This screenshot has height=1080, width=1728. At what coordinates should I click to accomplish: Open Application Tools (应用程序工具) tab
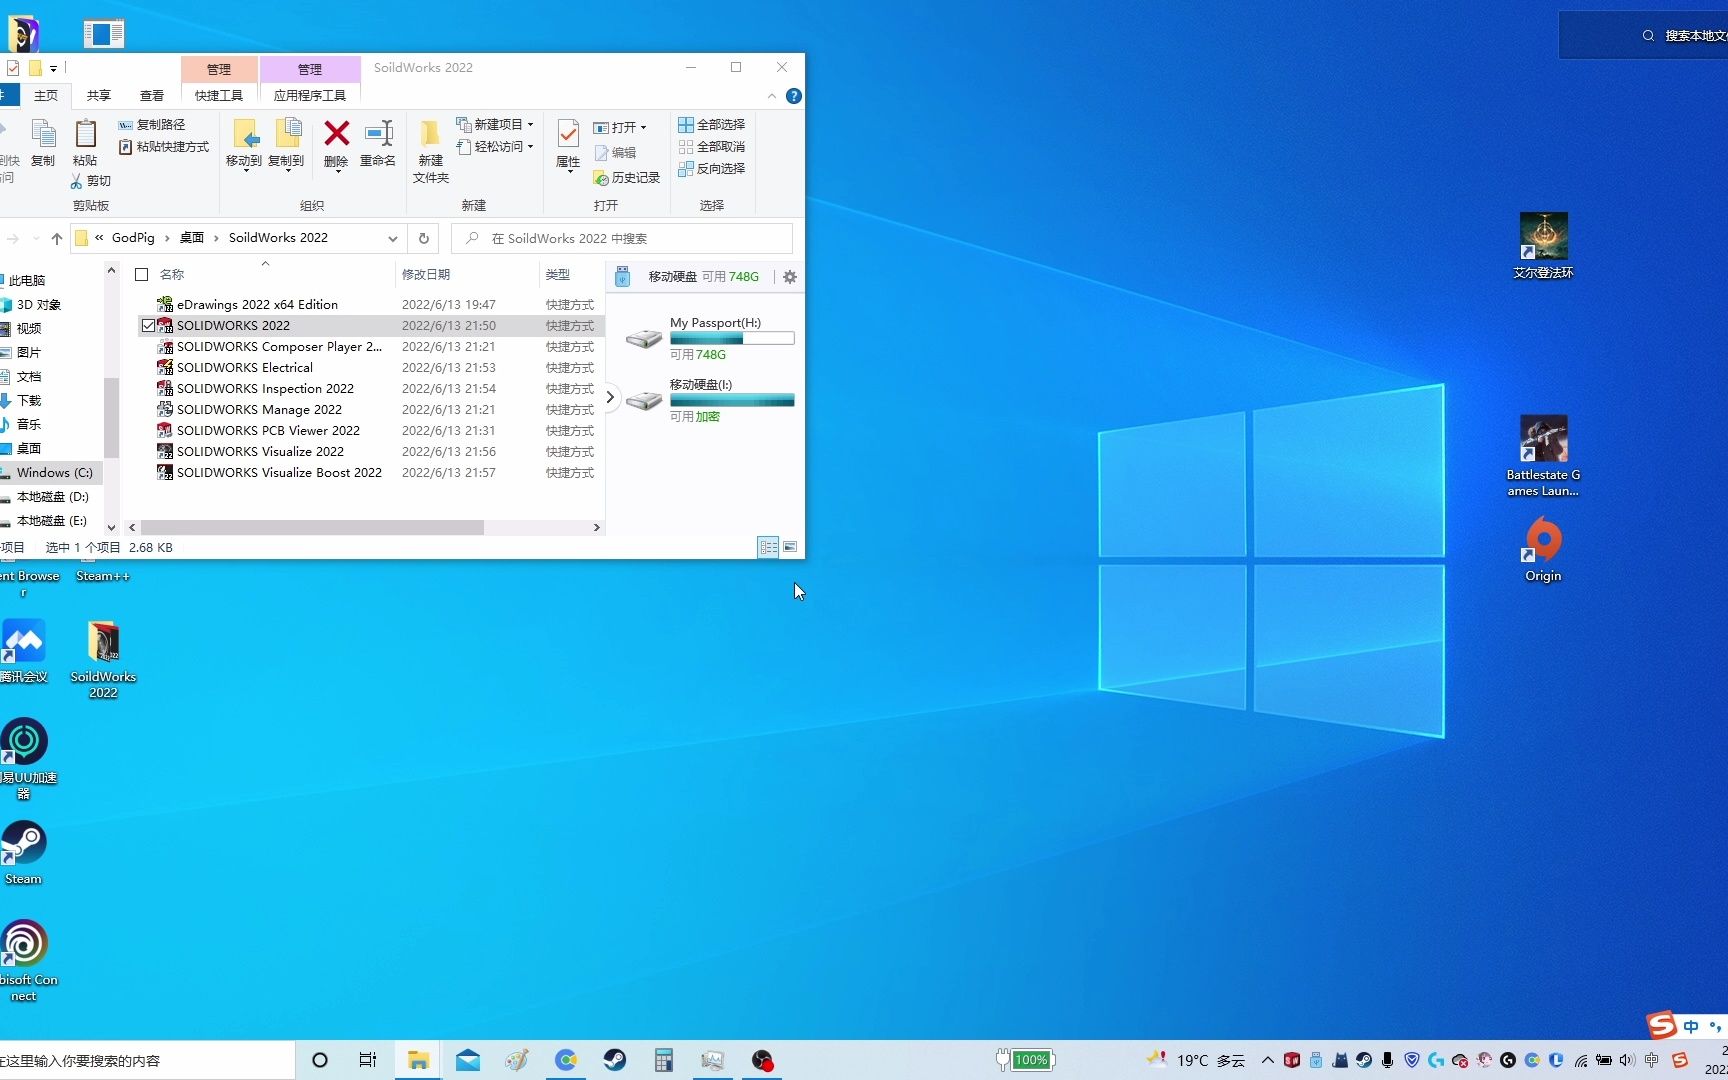pyautogui.click(x=310, y=96)
